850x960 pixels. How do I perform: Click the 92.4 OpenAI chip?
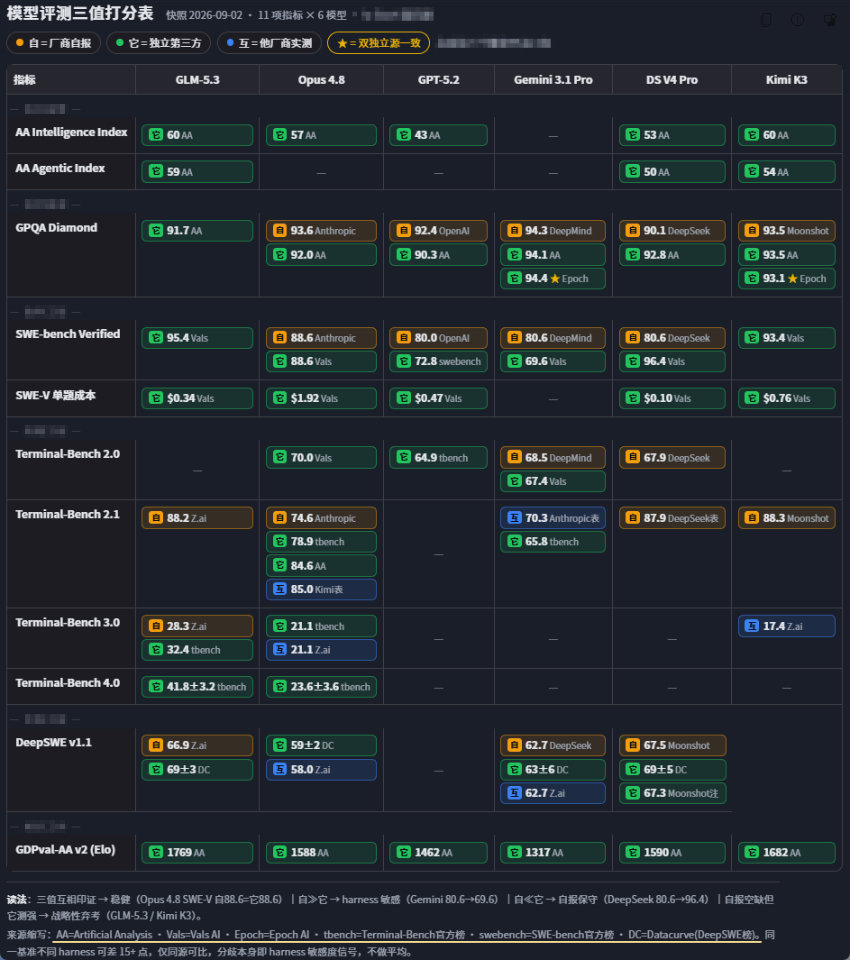tap(438, 231)
